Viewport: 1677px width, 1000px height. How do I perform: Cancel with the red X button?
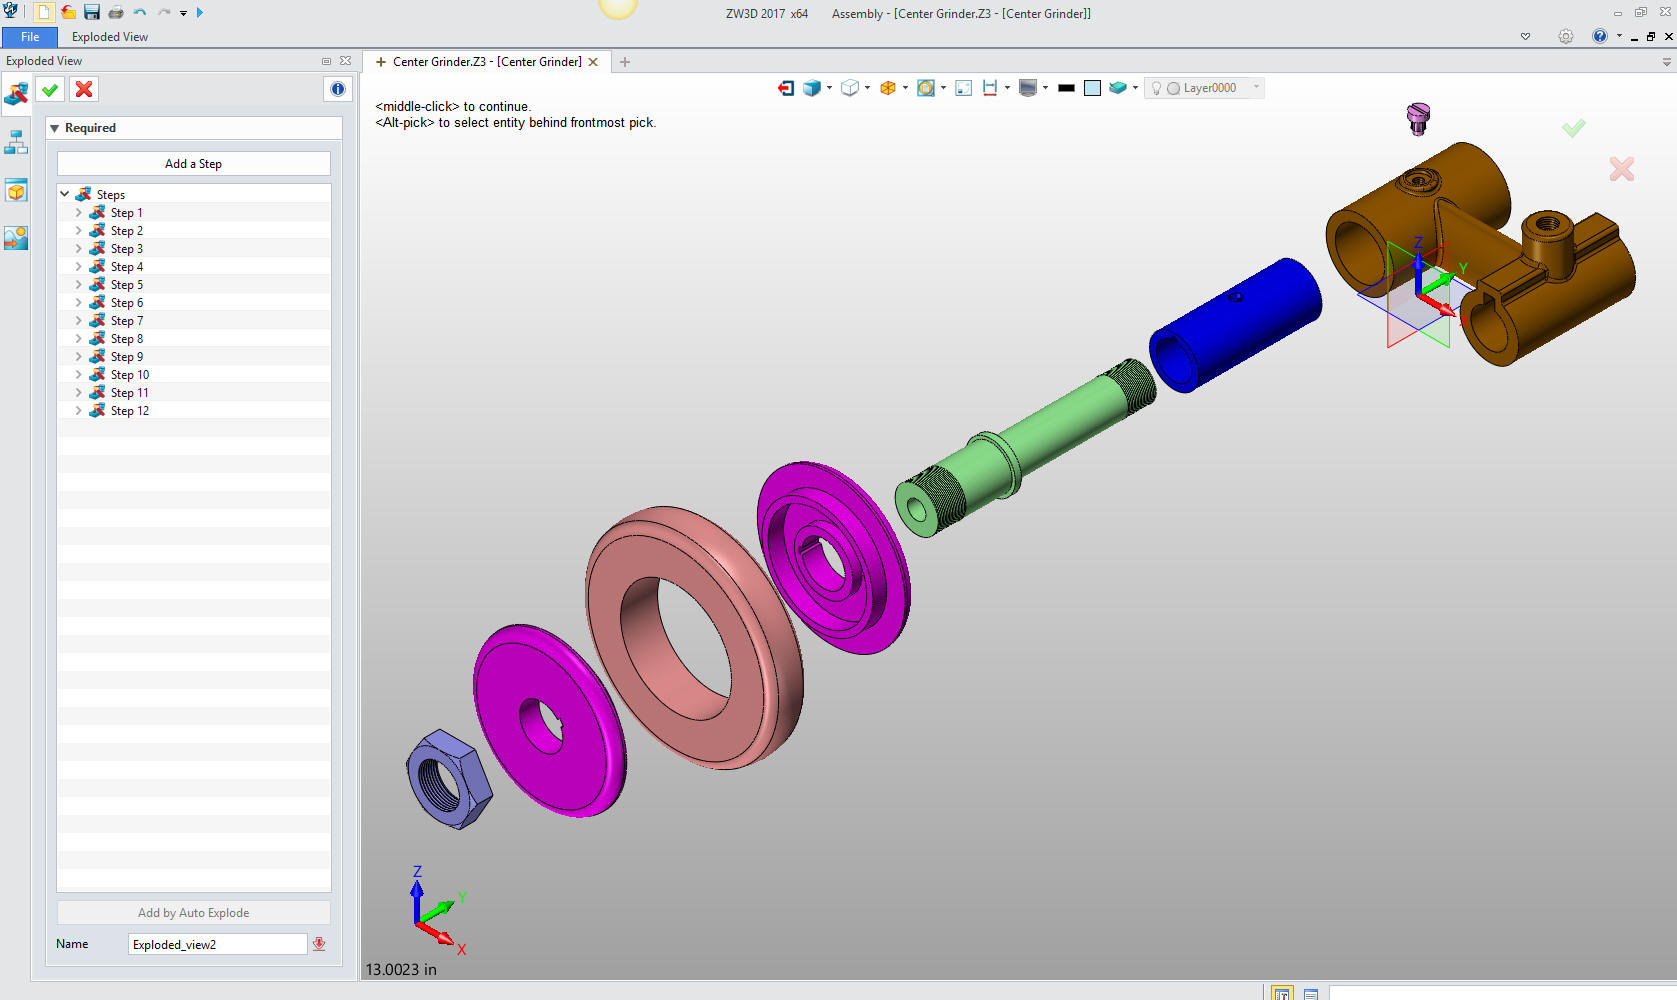(x=84, y=90)
